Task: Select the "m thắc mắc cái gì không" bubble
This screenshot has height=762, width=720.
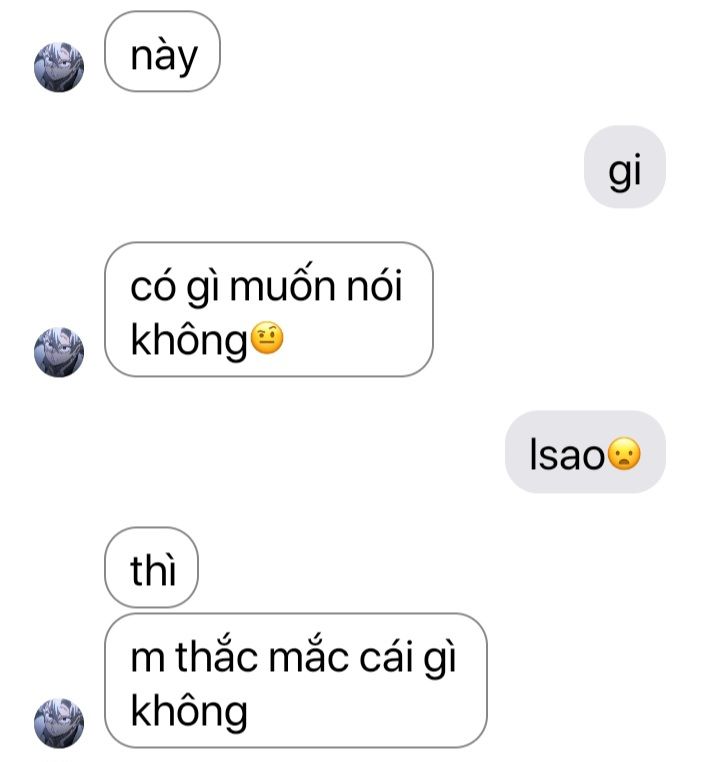Action: pyautogui.click(x=295, y=680)
